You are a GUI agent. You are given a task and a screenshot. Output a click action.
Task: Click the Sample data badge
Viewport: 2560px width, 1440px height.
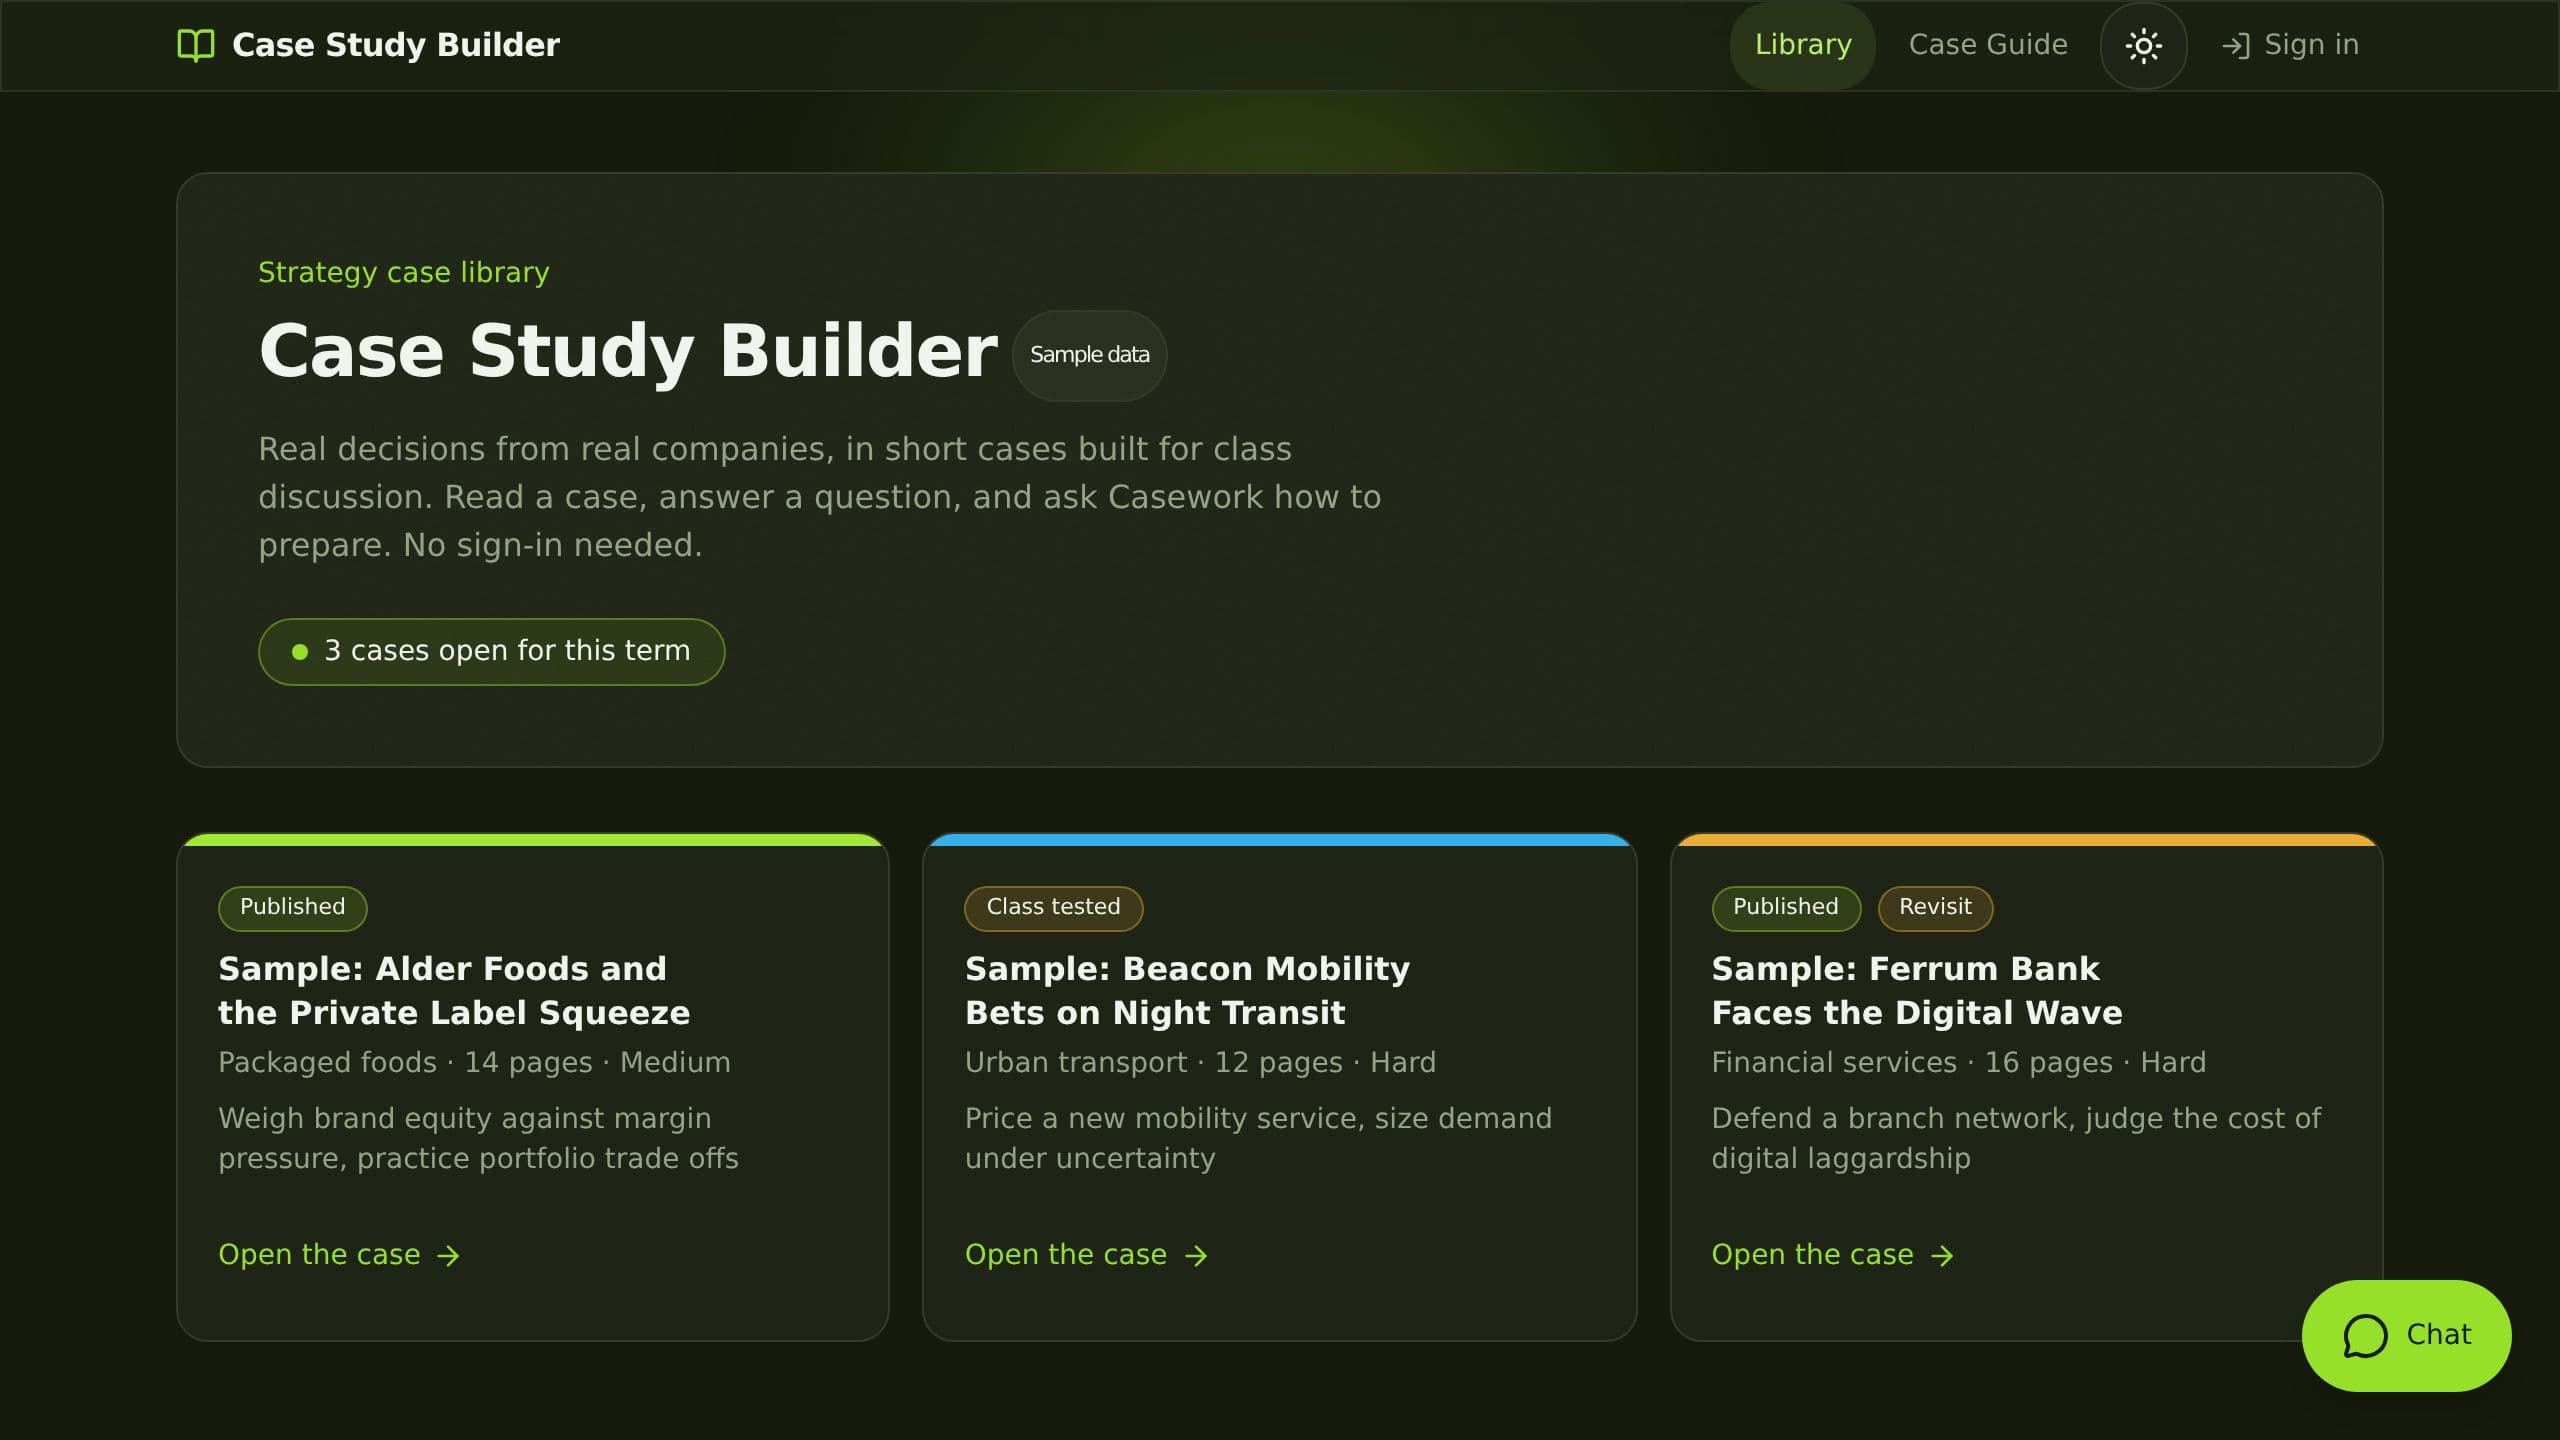[1089, 355]
